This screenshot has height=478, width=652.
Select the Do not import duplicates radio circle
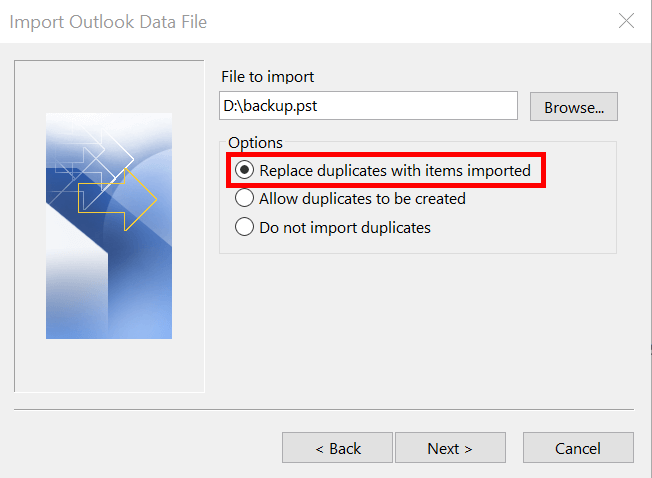244,227
